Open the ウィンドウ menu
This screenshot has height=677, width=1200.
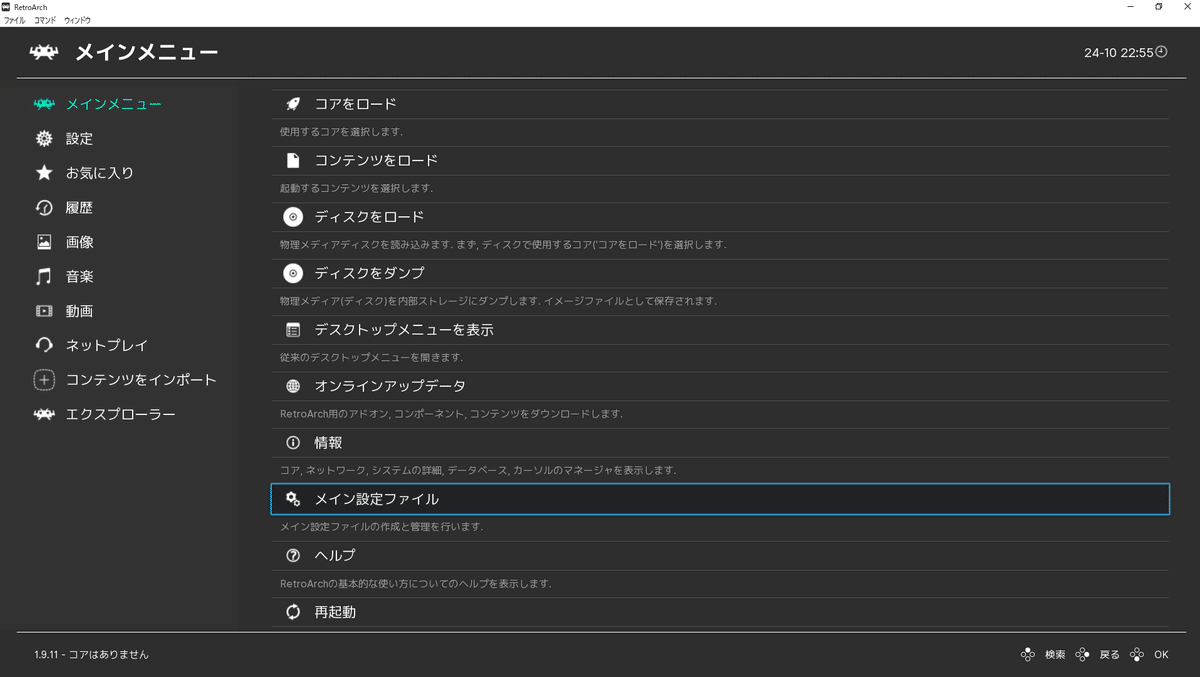[x=77, y=20]
